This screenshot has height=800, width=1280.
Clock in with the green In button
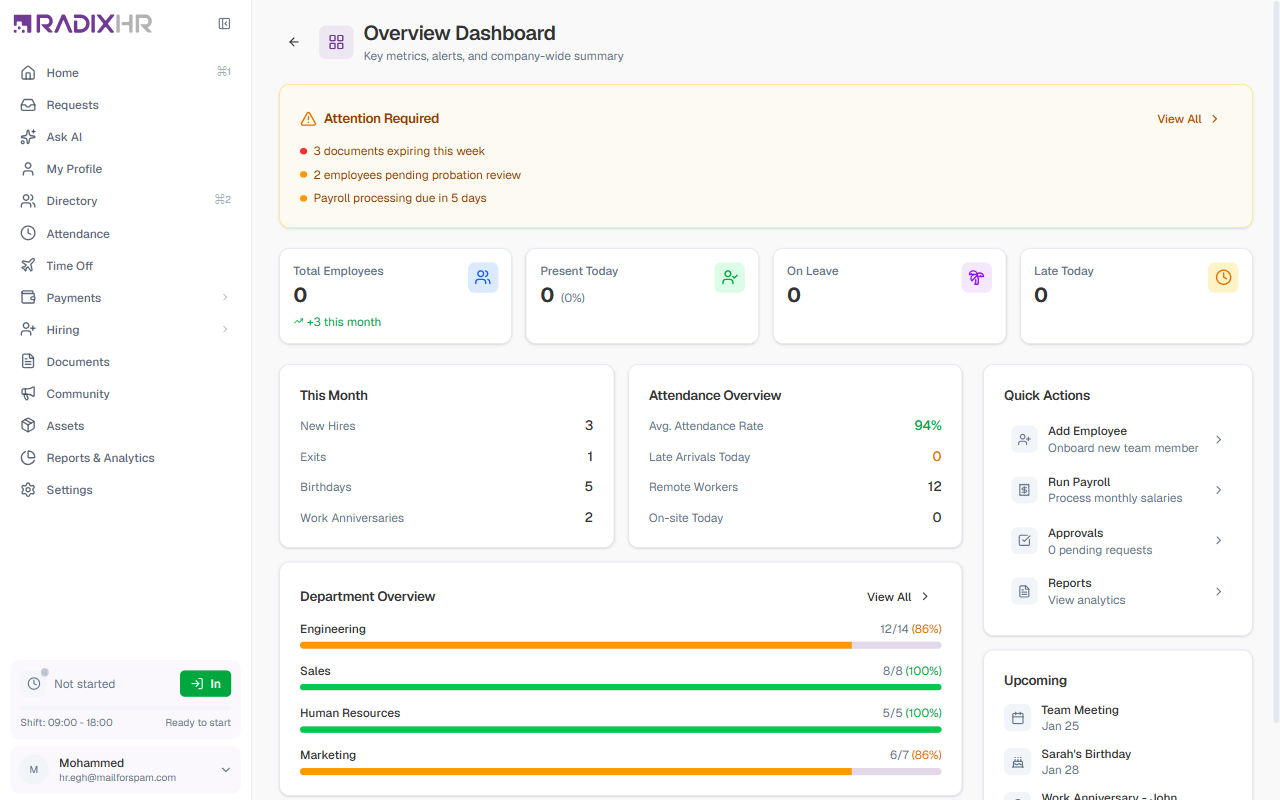(205, 684)
